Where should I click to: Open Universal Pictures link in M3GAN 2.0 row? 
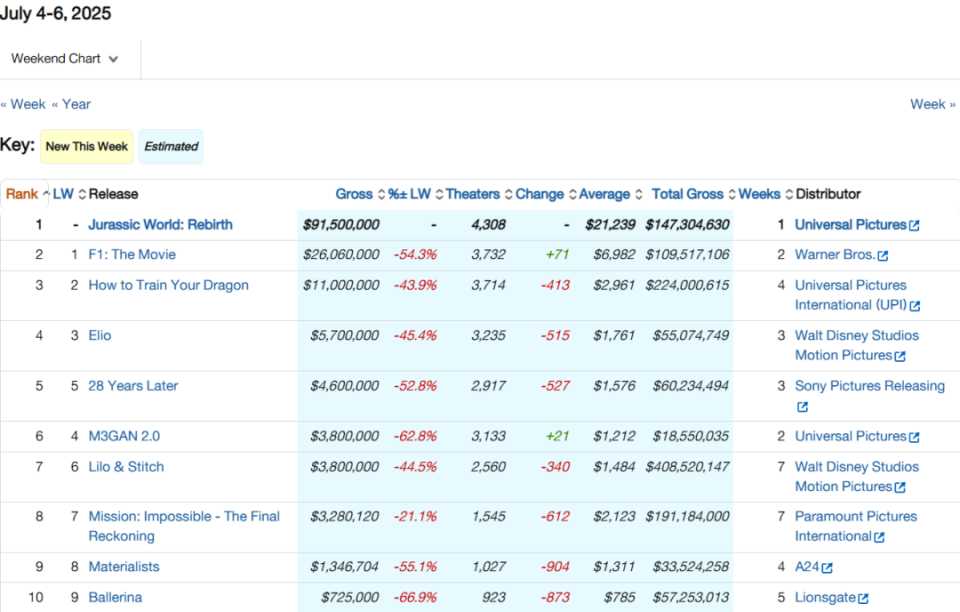850,436
